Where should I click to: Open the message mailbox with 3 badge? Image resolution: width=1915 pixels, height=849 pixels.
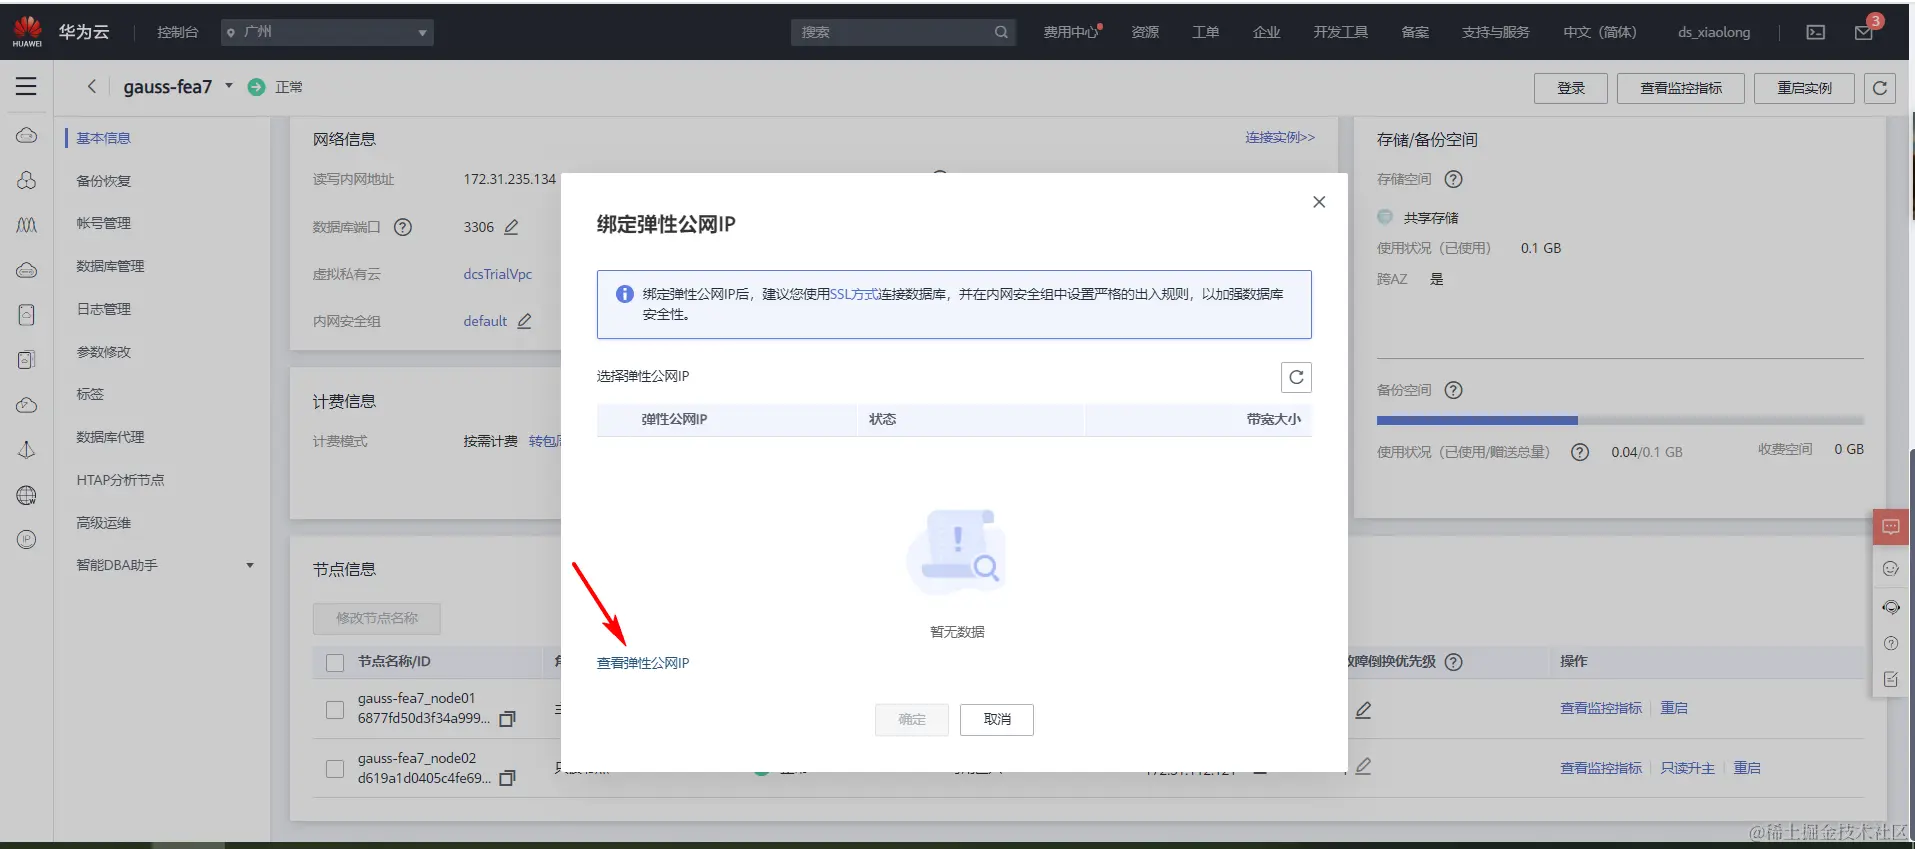1865,32
